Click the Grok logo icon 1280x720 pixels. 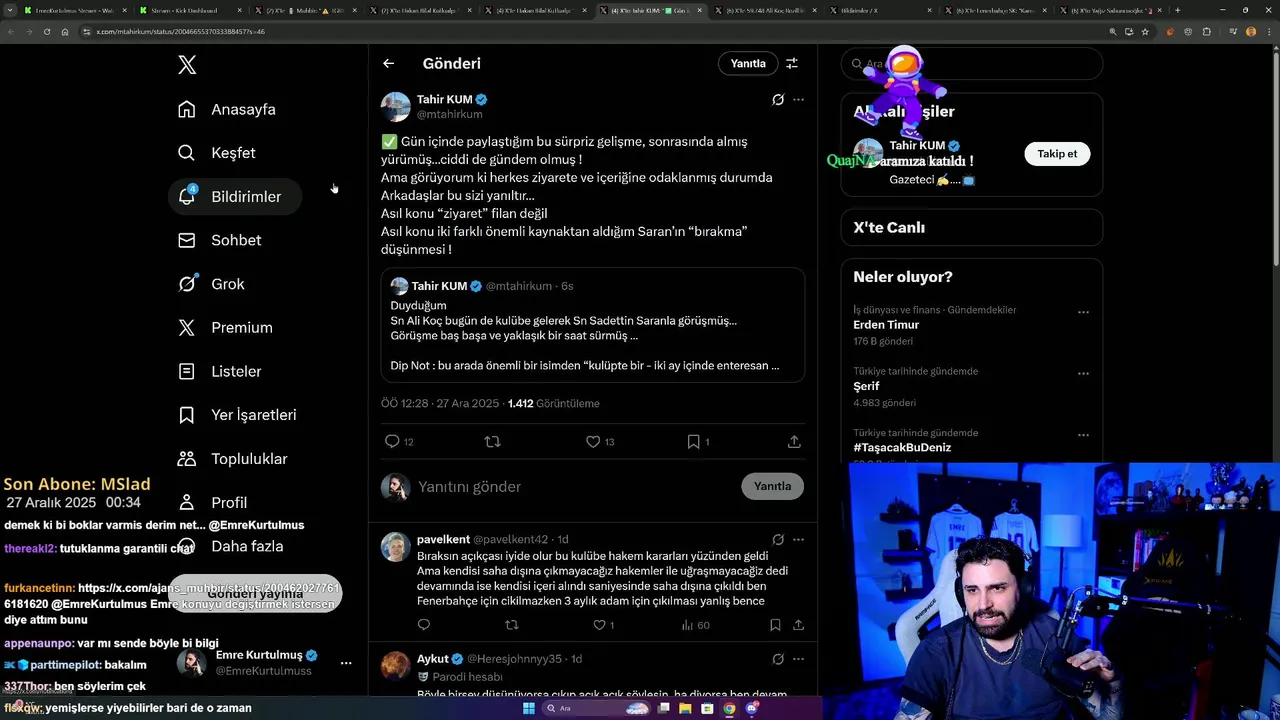pos(187,284)
